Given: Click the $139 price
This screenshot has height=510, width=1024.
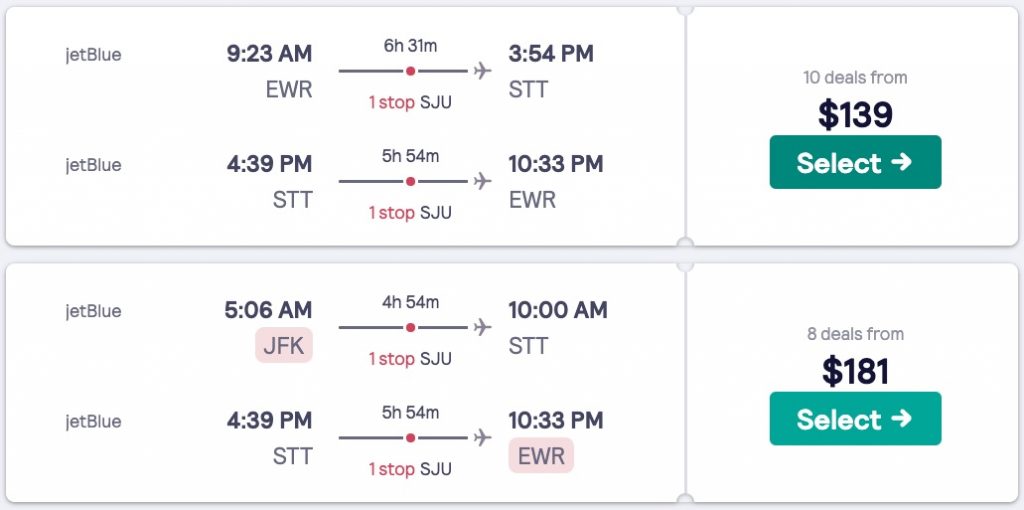Looking at the screenshot, I should coord(855,115).
